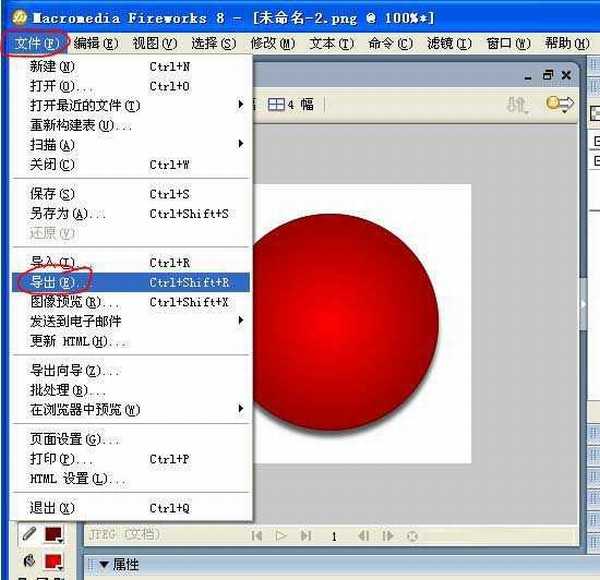Click the play animation button
600x580 pixels.
coord(280,536)
